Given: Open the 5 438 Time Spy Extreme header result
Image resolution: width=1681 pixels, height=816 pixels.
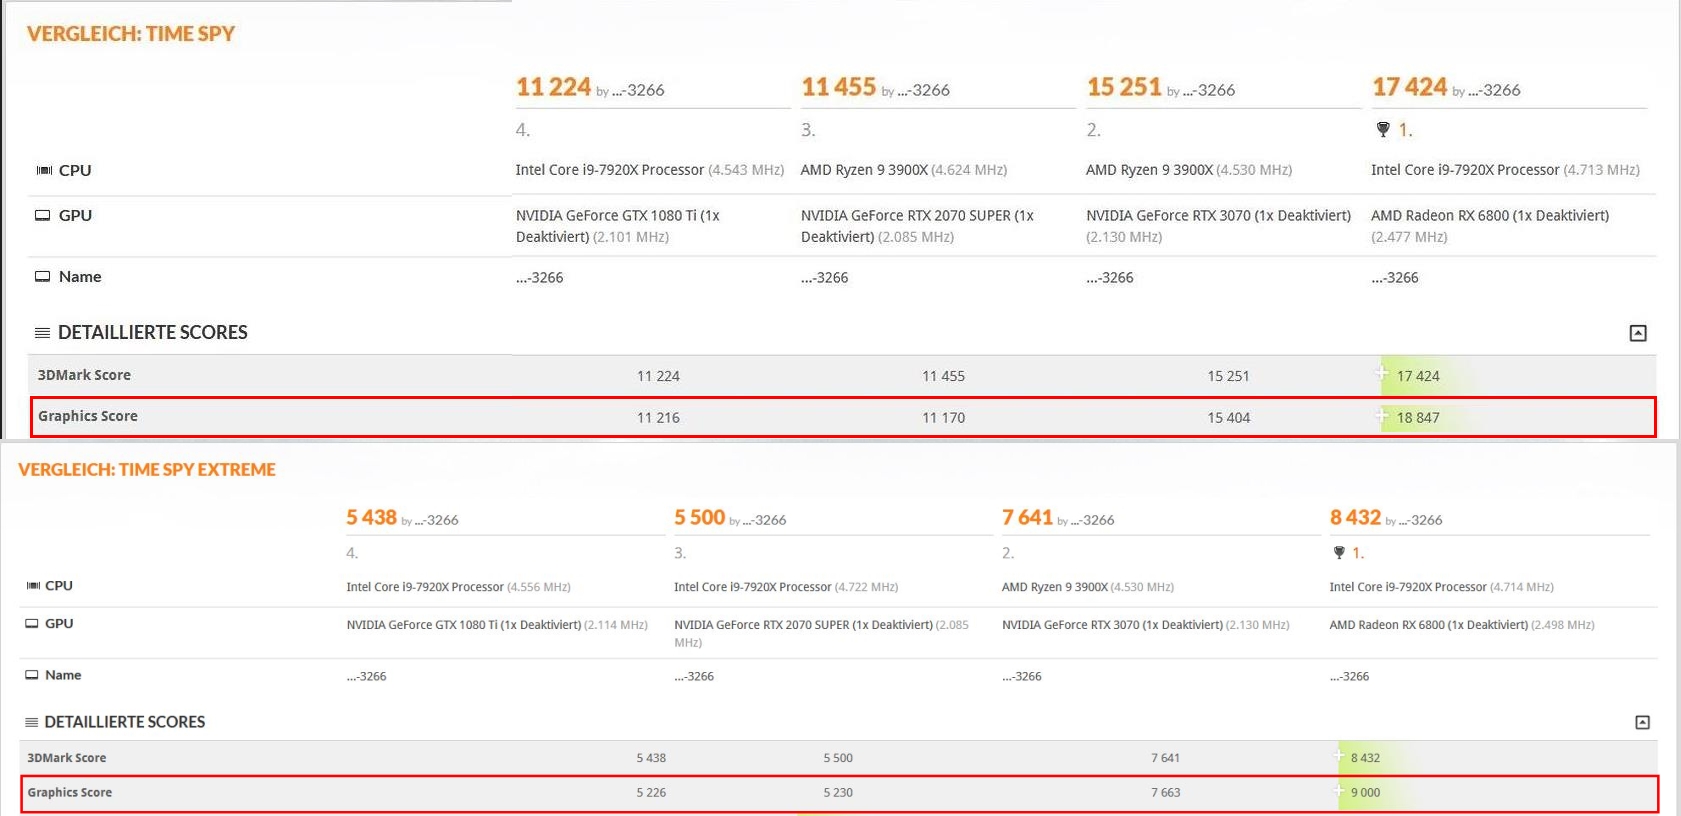Looking at the screenshot, I should pos(371,517).
